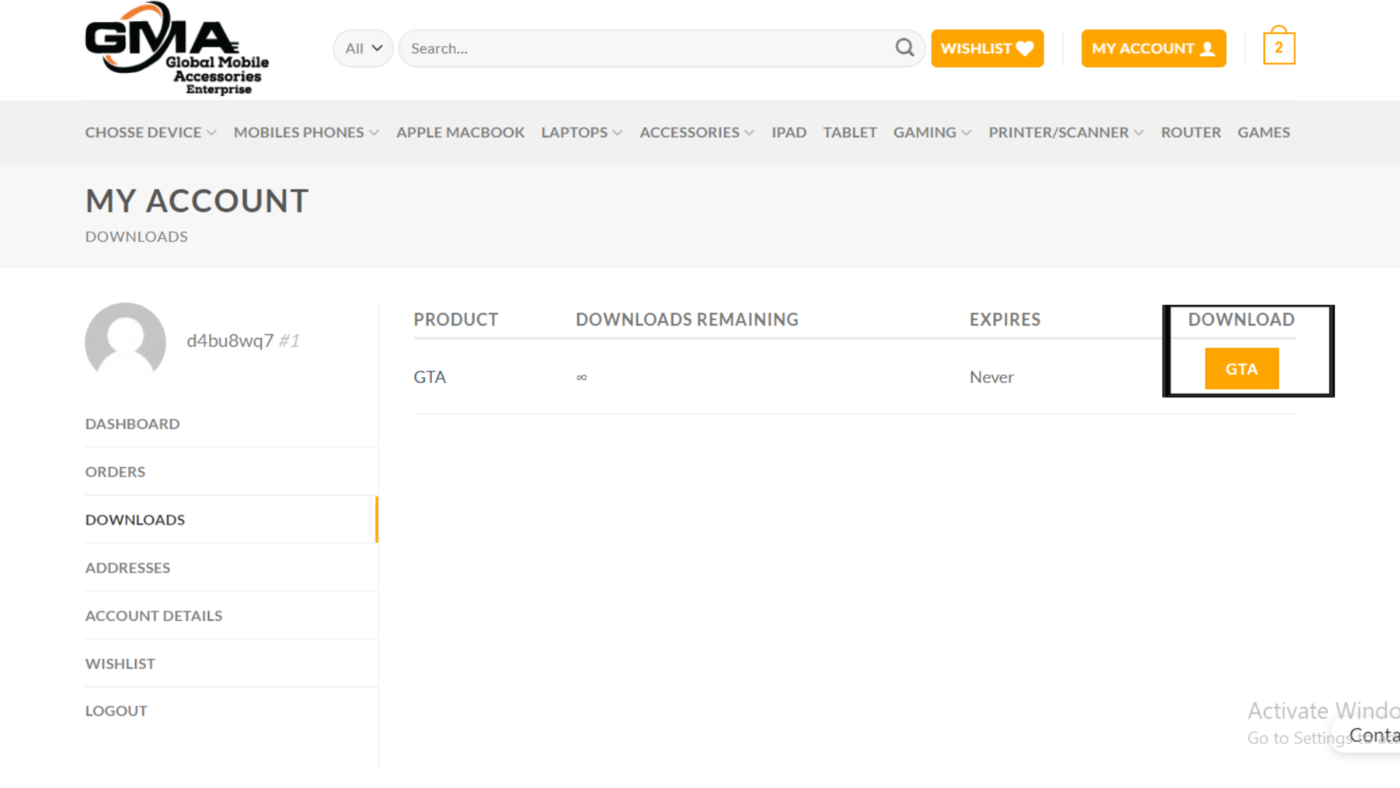Image resolution: width=1400 pixels, height=788 pixels.
Task: Expand the Printer/Scanner menu
Action: [1065, 132]
